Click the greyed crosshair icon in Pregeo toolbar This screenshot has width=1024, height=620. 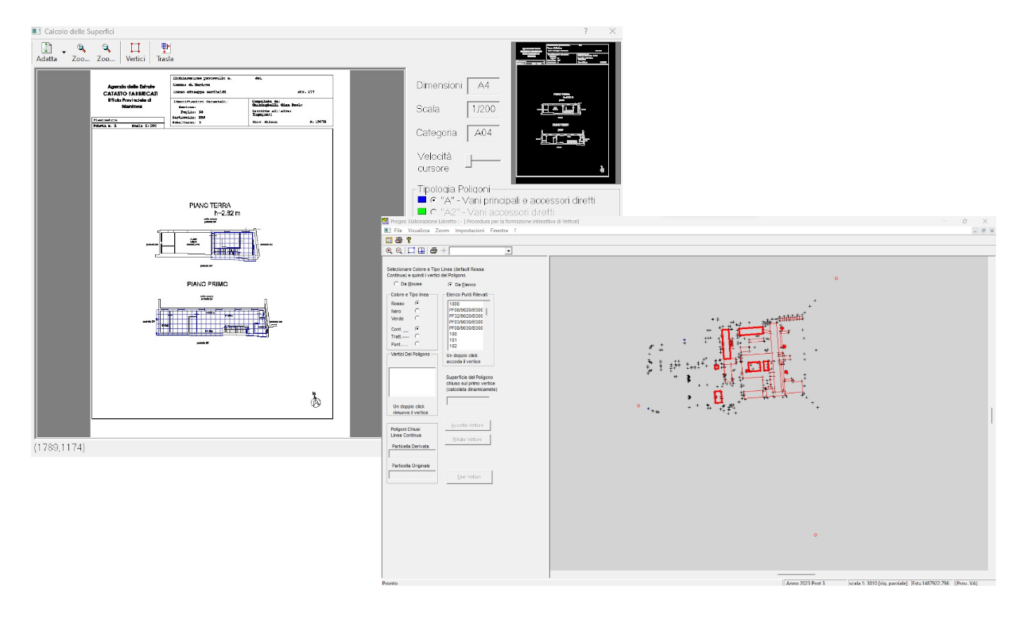tap(443, 251)
